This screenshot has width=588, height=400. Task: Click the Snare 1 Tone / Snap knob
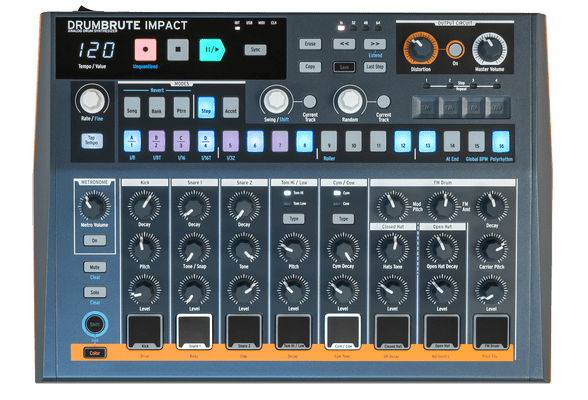pyautogui.click(x=194, y=247)
